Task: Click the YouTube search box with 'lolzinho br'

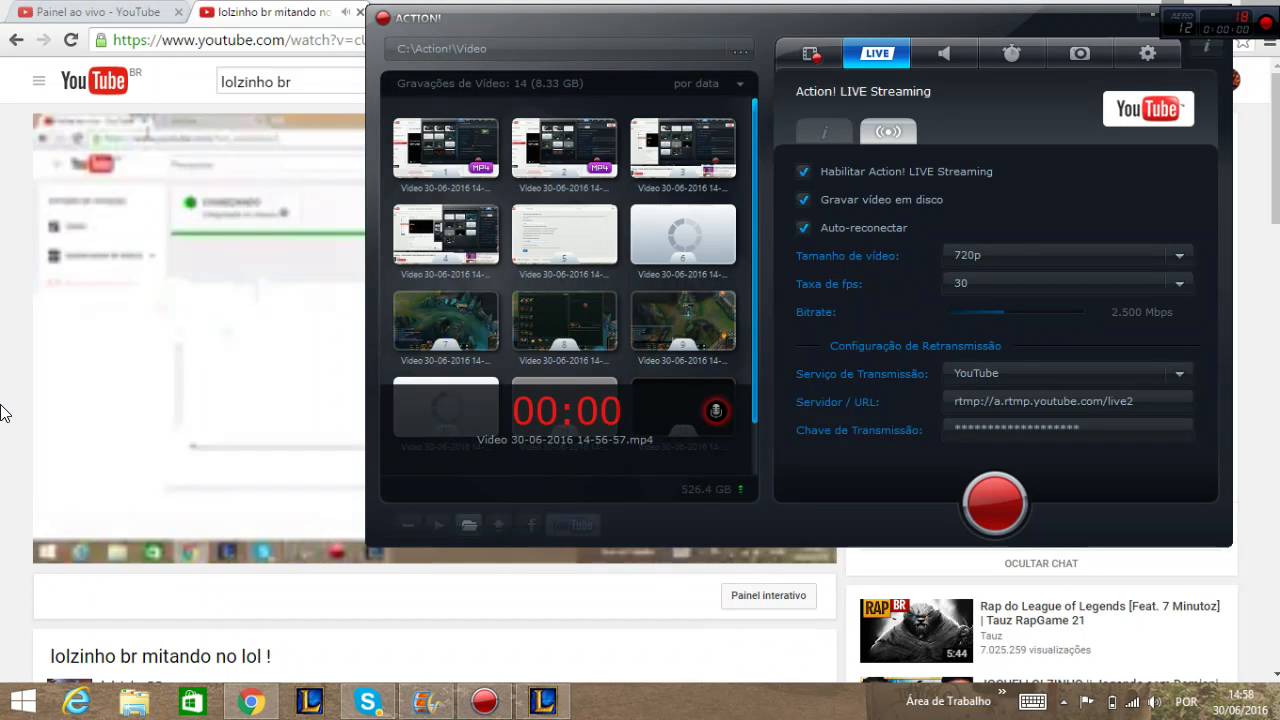Action: (x=292, y=82)
